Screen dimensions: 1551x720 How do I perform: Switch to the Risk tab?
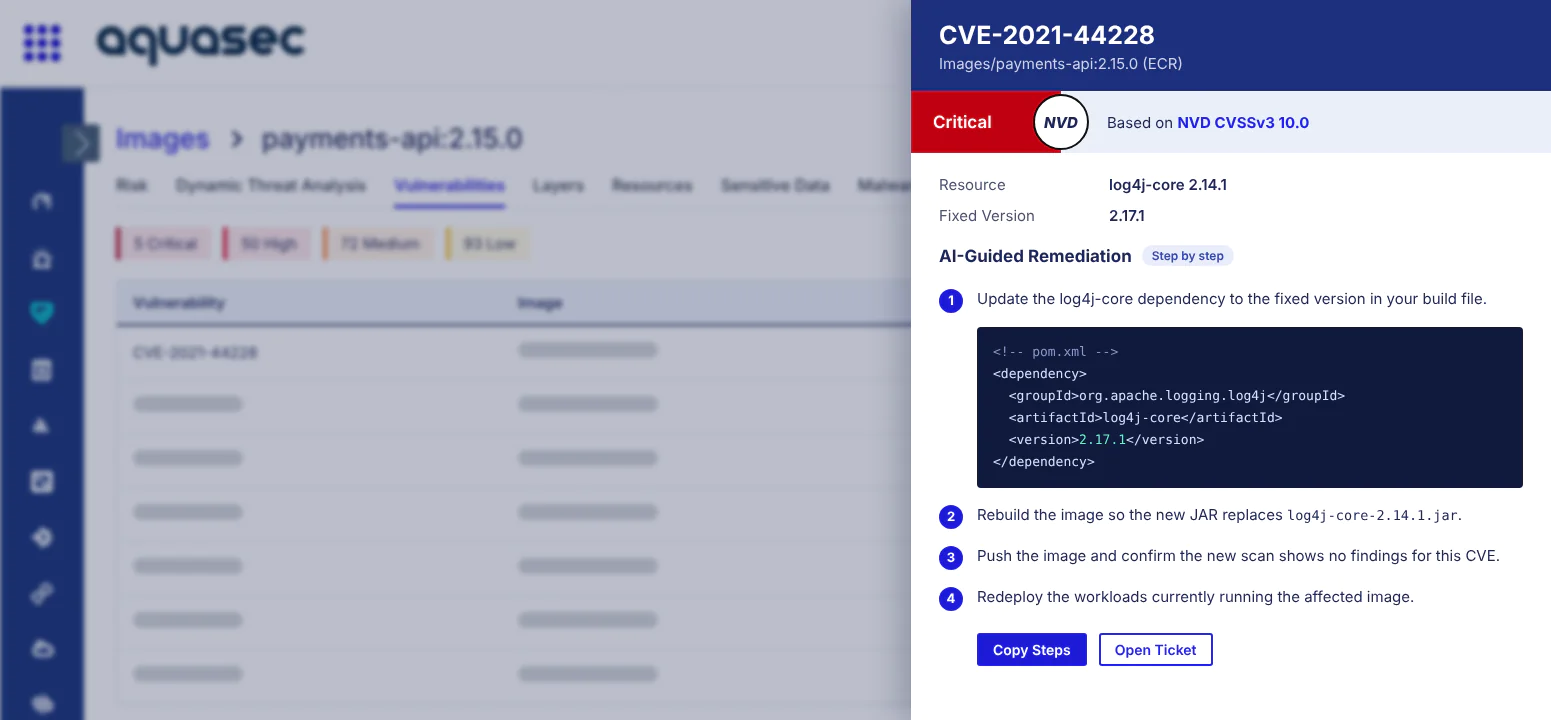click(x=131, y=186)
